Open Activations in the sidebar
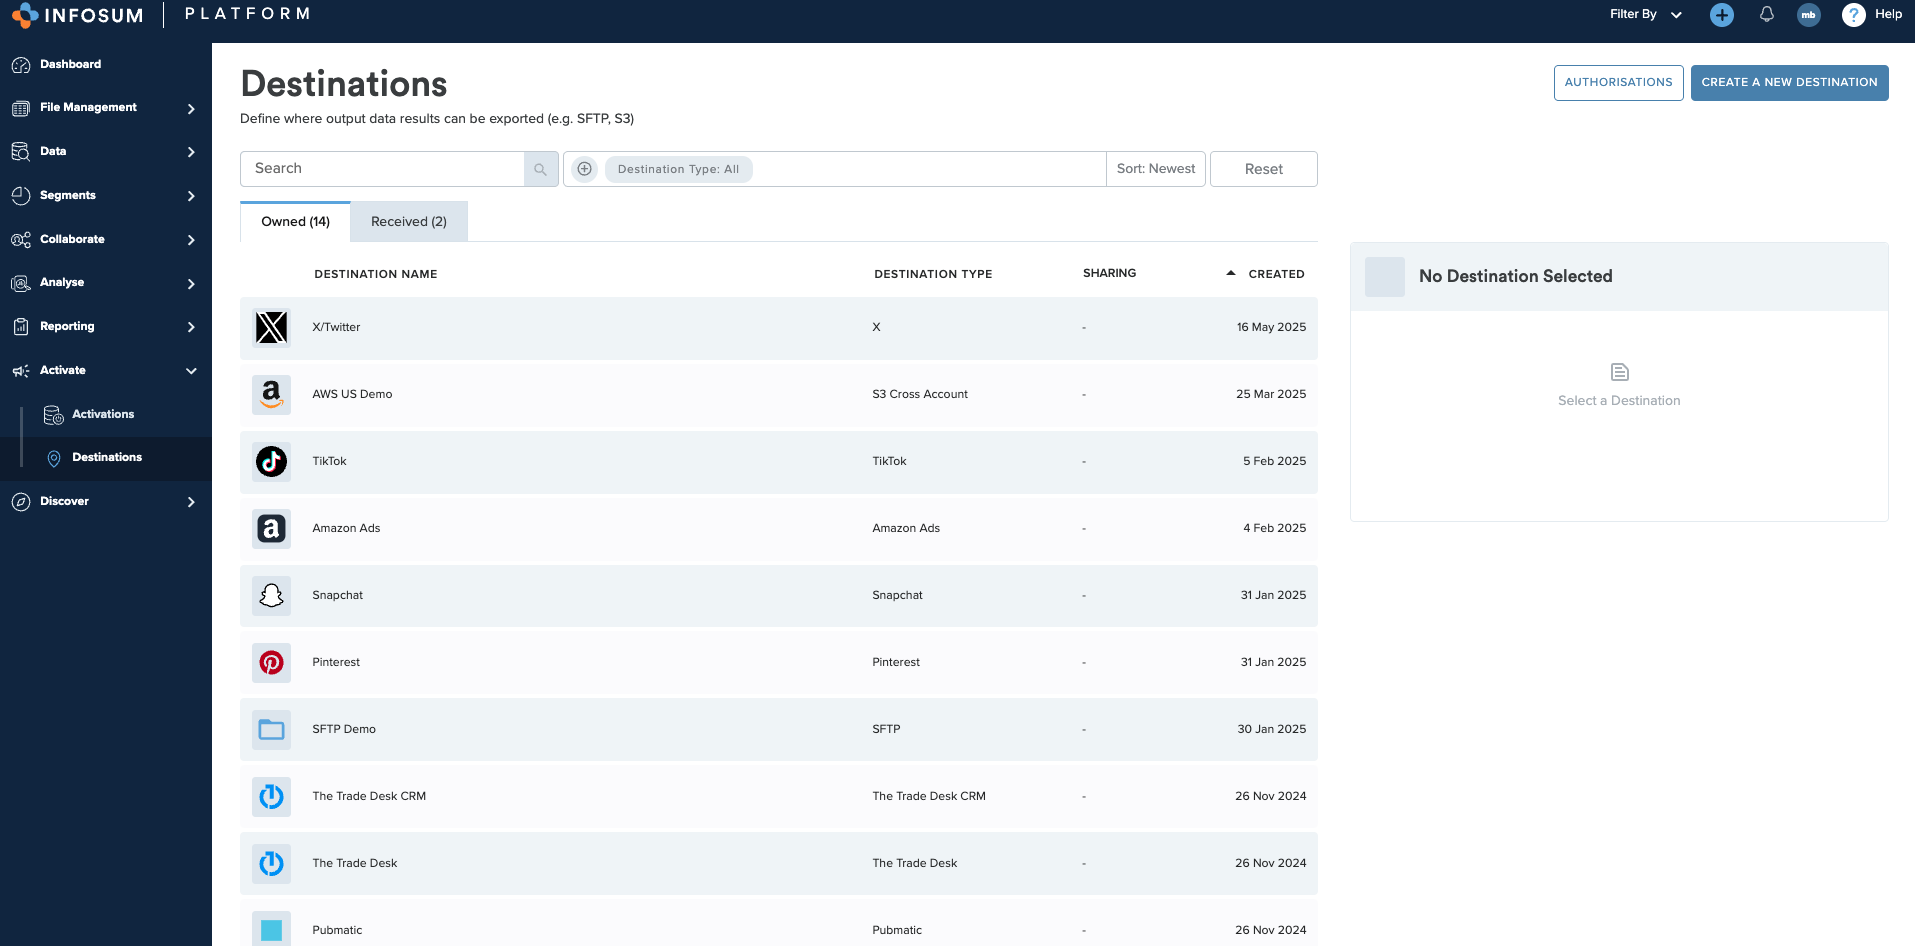This screenshot has width=1915, height=946. pyautogui.click(x=103, y=414)
